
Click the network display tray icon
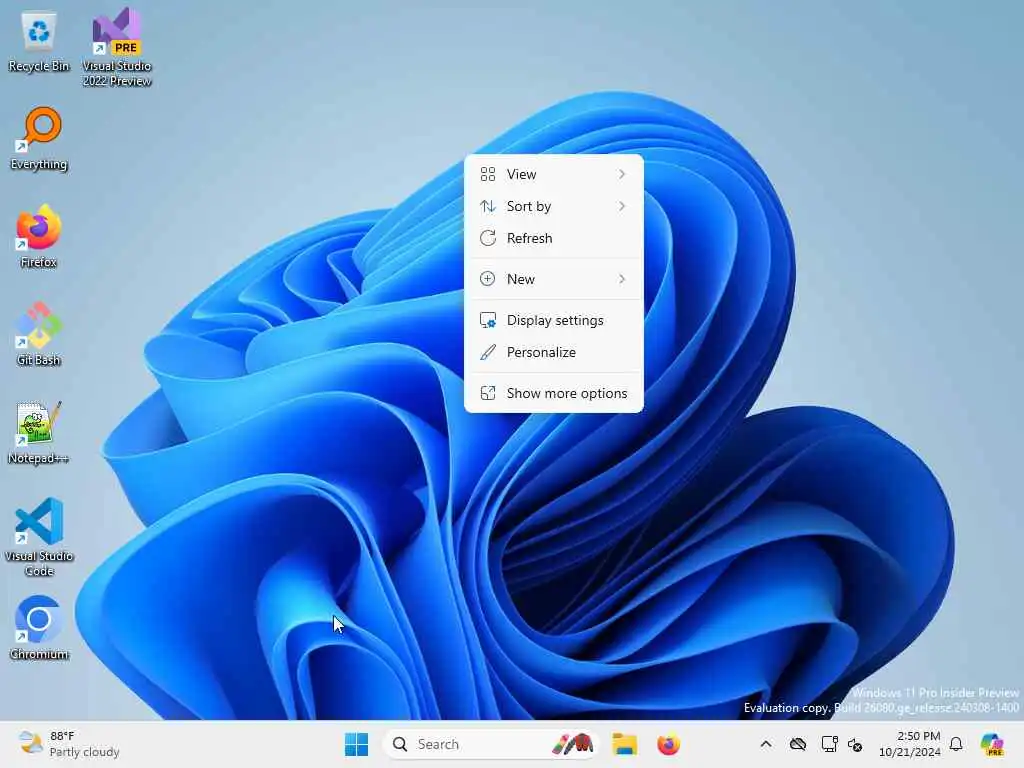coord(829,744)
